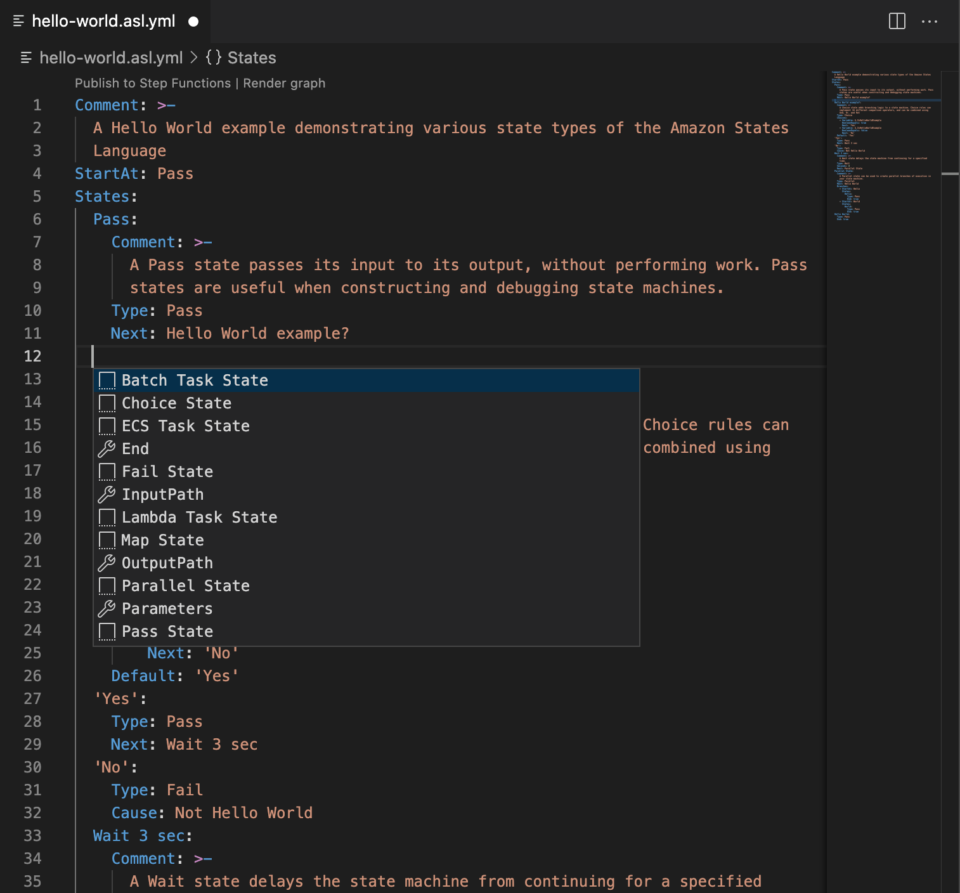Check the box beside Parallel State

coord(107,585)
